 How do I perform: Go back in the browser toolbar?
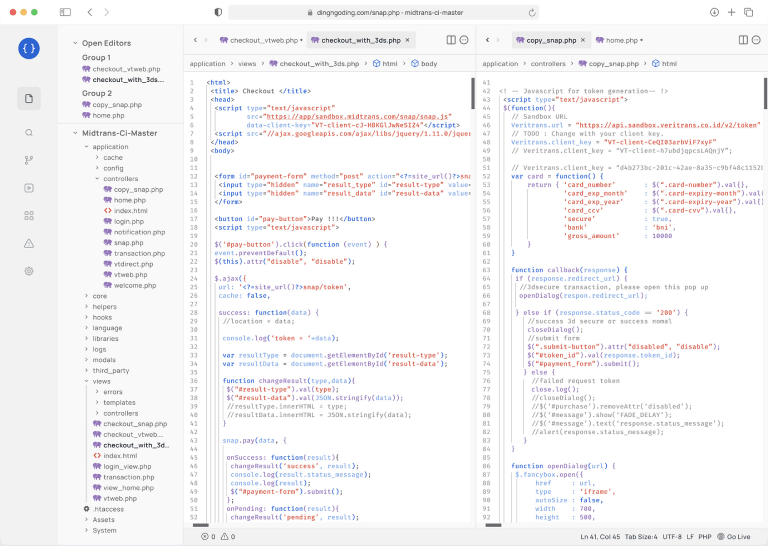pyautogui.click(x=90, y=12)
